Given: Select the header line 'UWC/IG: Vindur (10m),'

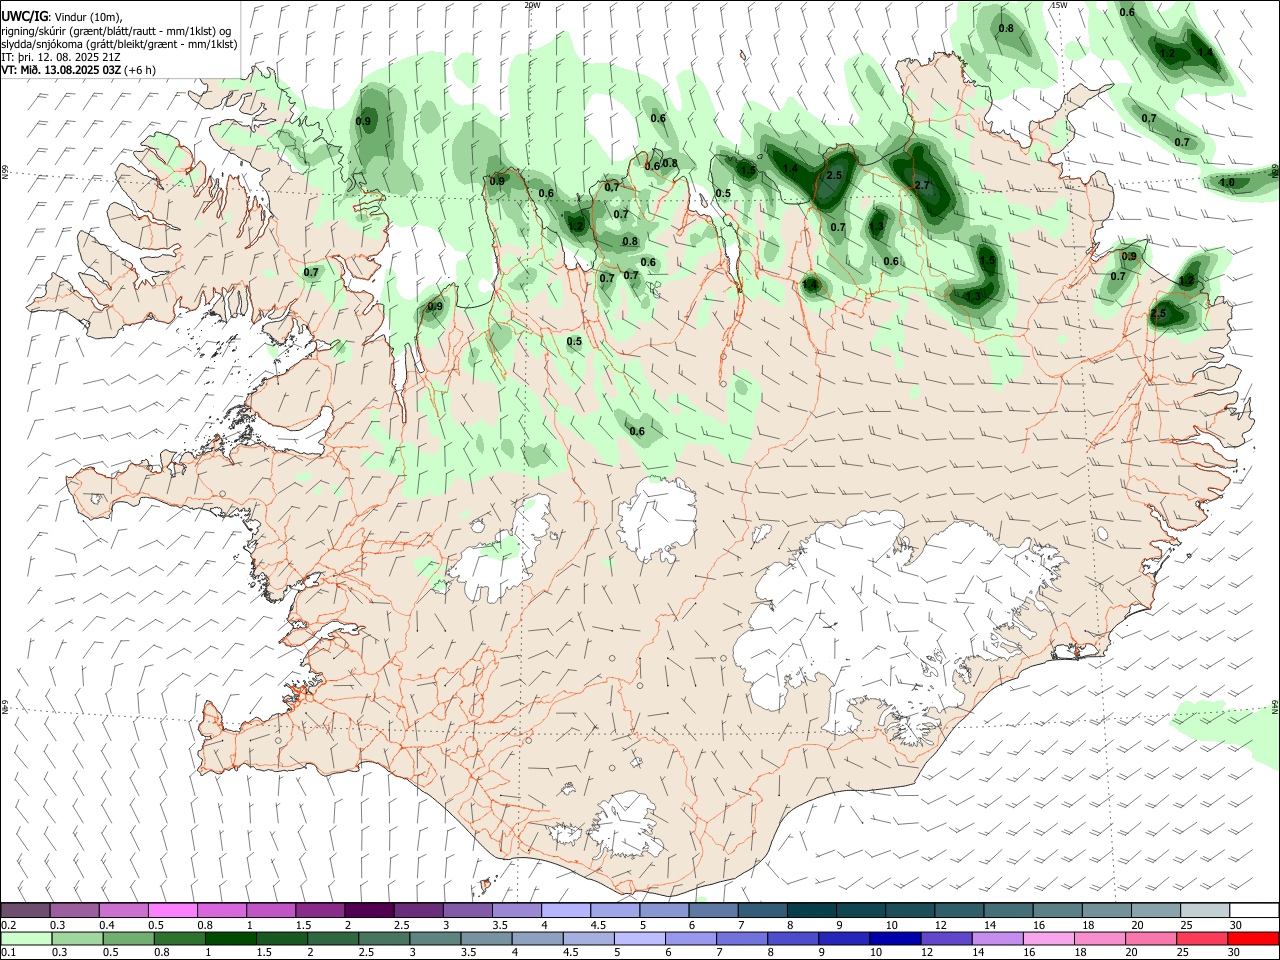Looking at the screenshot, I should [x=62, y=16].
